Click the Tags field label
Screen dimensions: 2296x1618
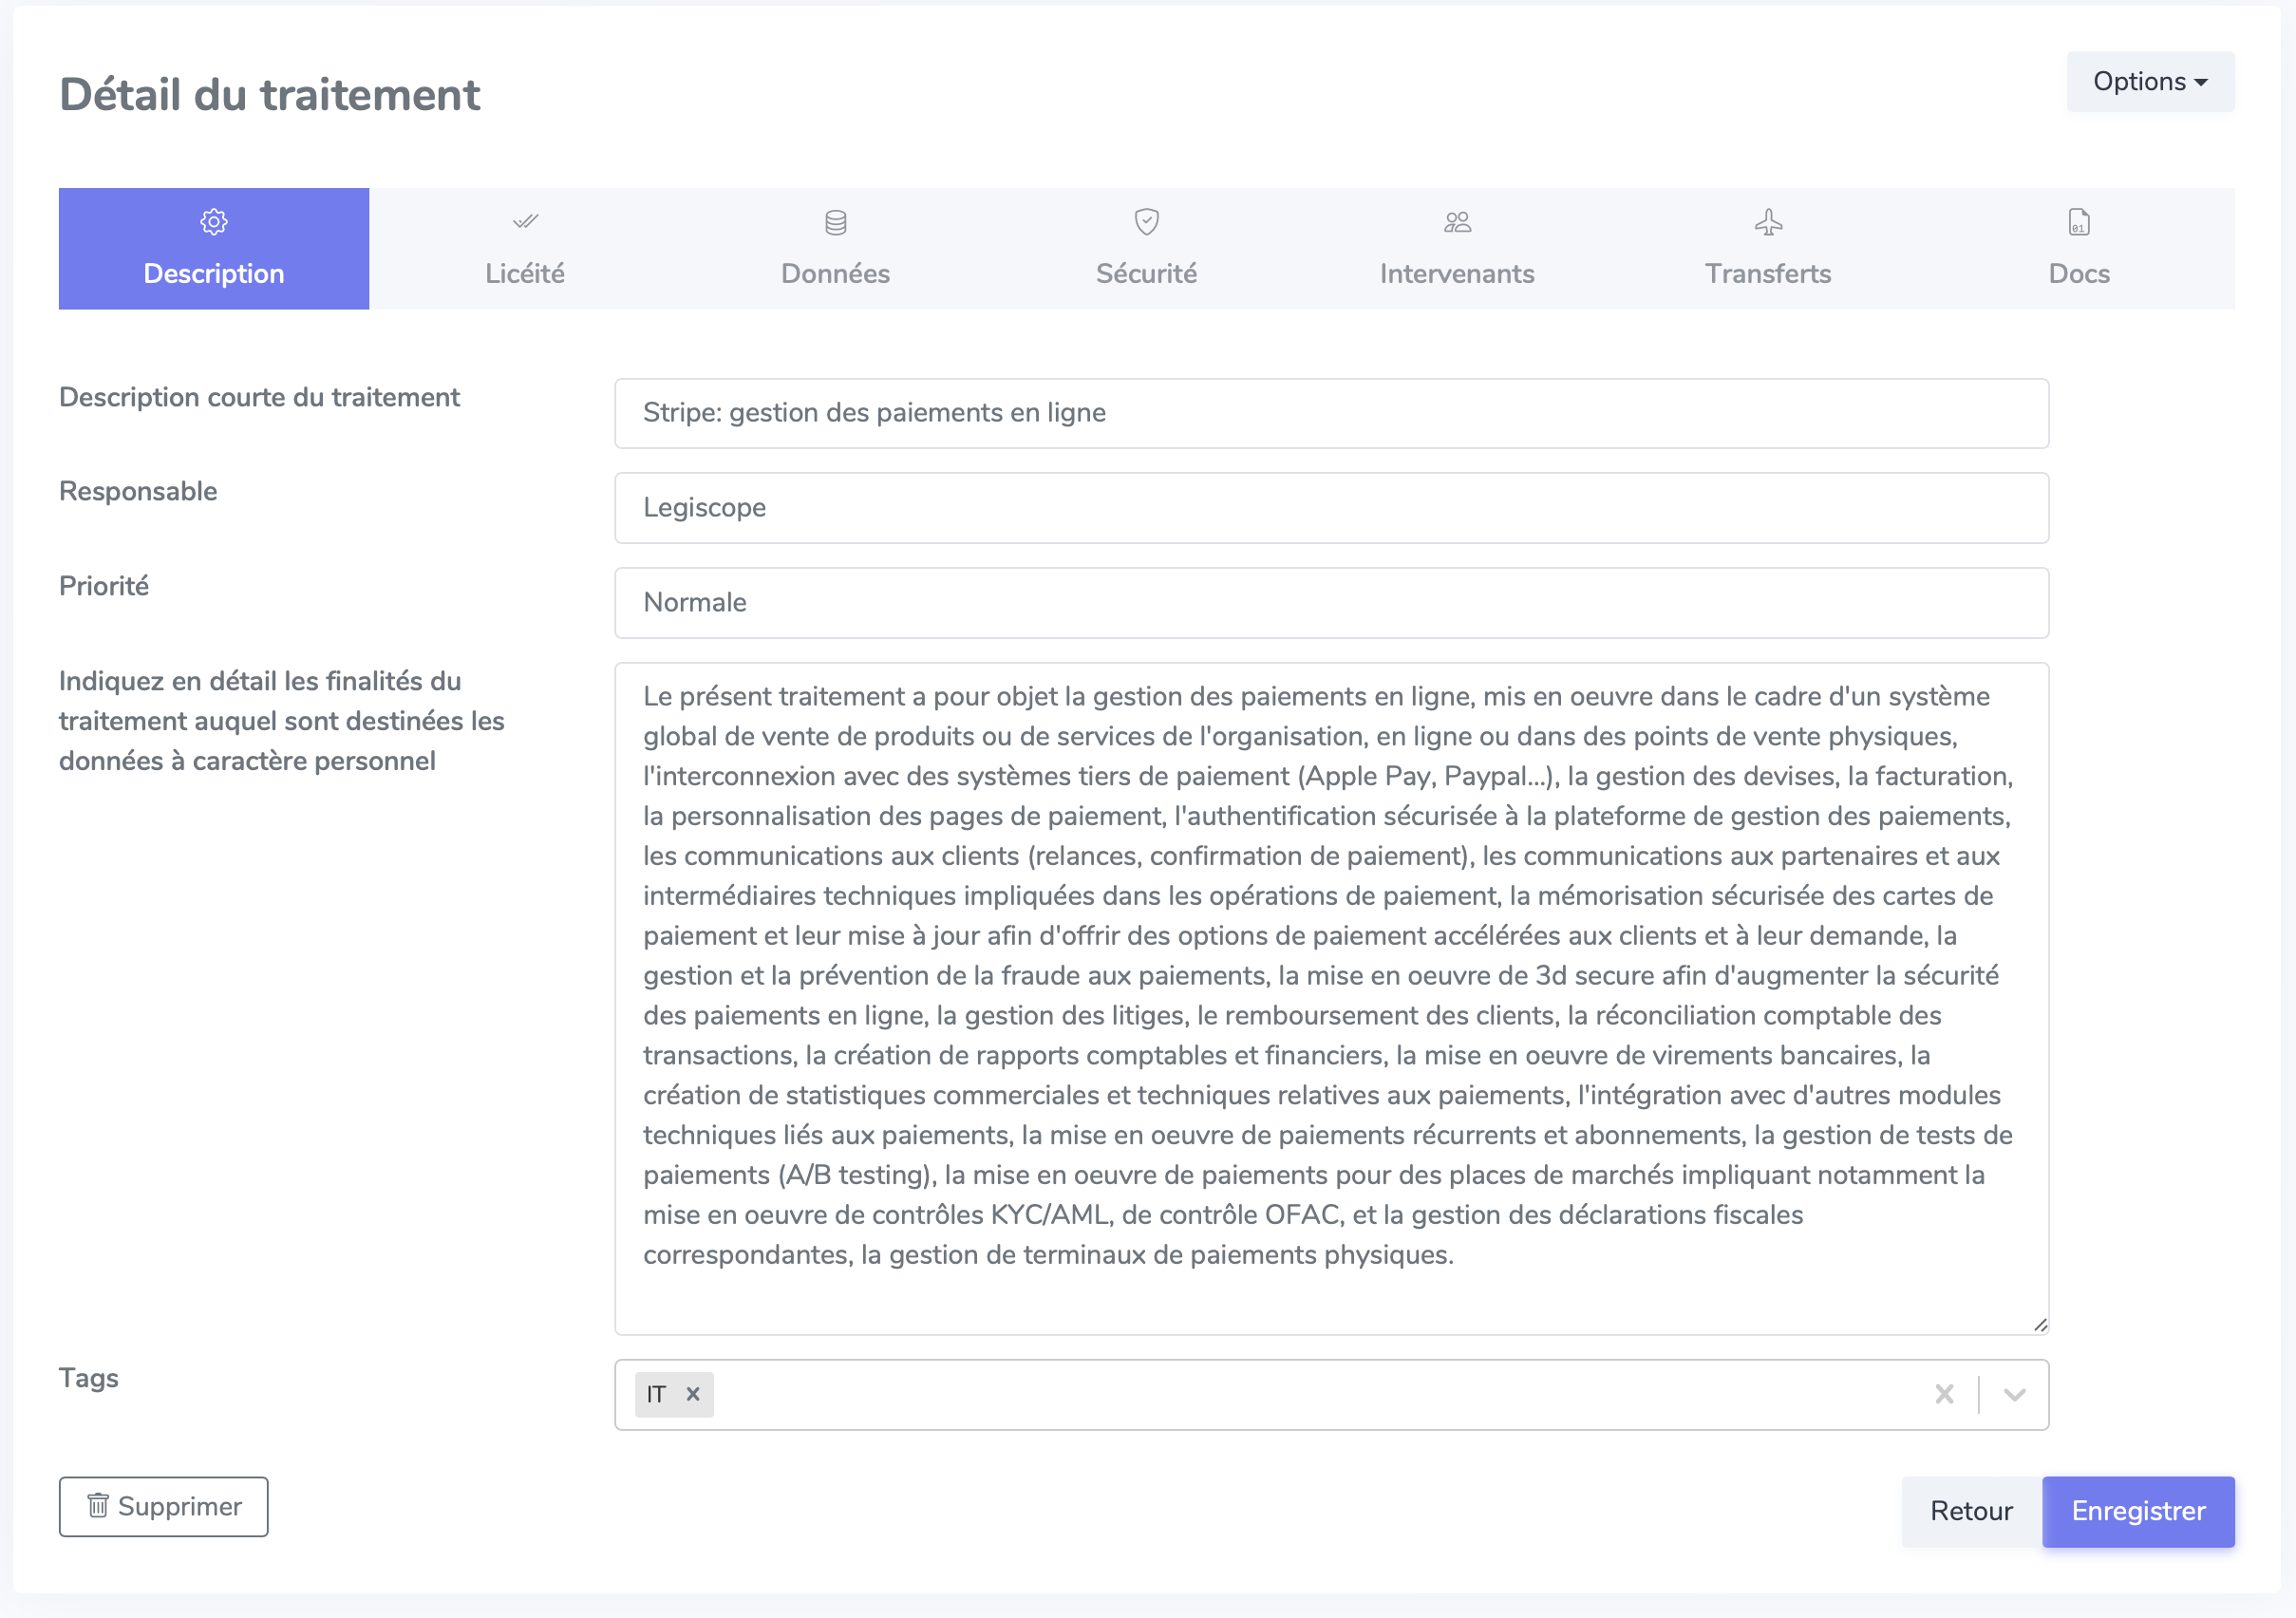[89, 1378]
